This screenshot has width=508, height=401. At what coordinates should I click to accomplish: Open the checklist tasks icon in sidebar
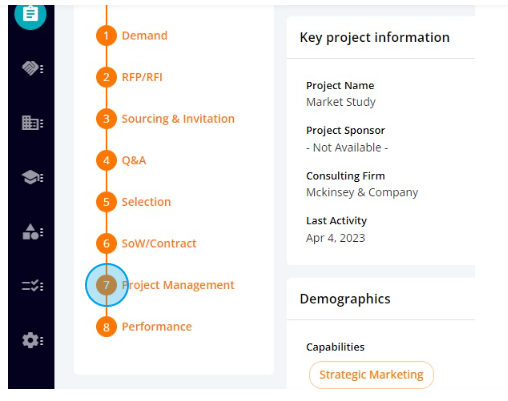[32, 286]
